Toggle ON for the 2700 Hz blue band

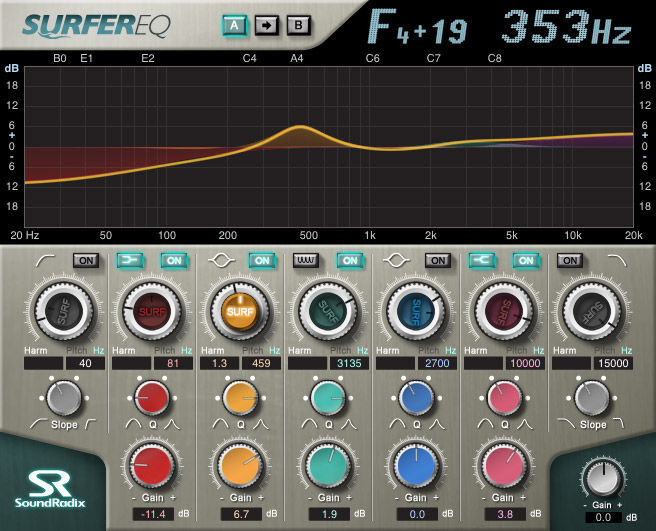[438, 261]
